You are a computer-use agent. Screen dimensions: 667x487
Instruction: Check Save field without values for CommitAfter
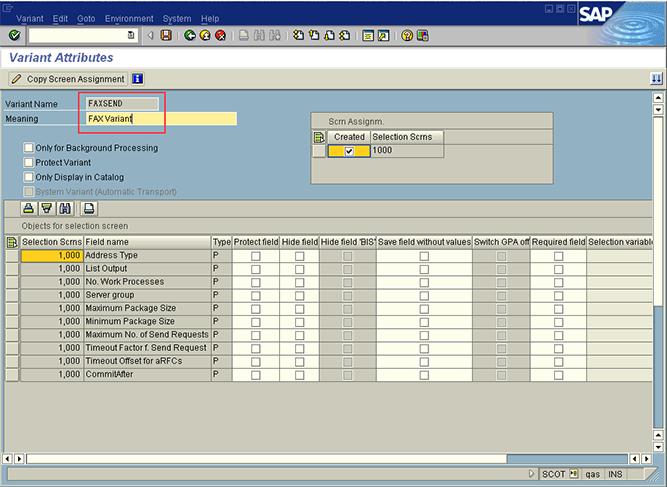coord(424,375)
